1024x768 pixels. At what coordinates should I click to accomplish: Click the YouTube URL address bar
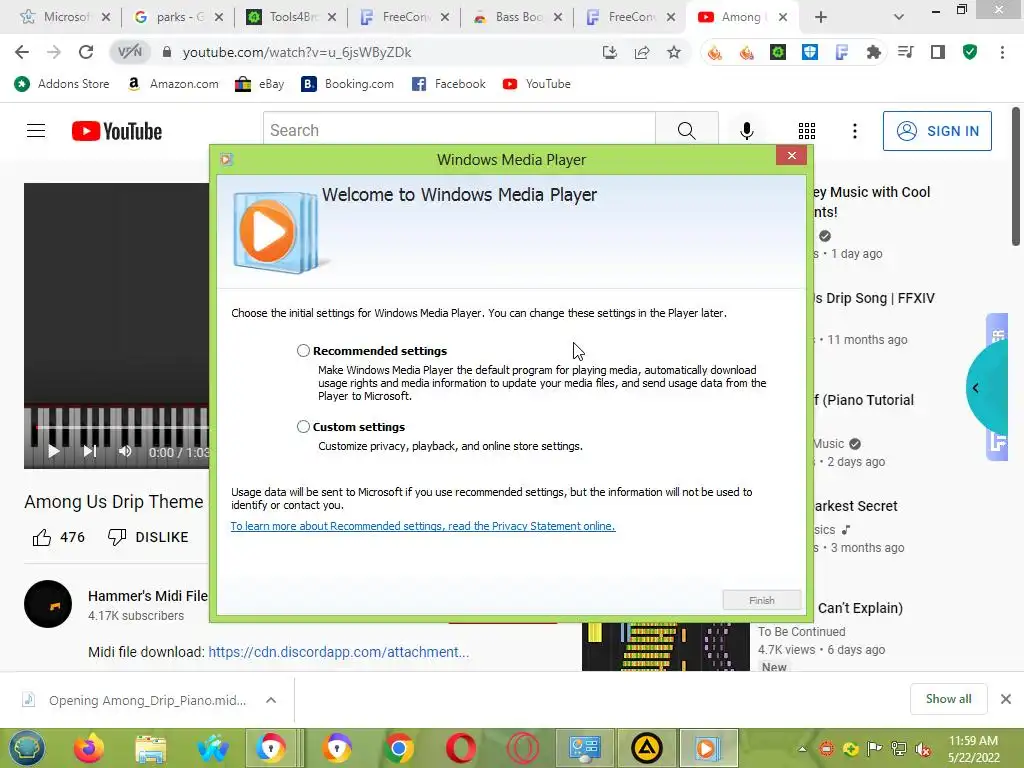click(296, 52)
